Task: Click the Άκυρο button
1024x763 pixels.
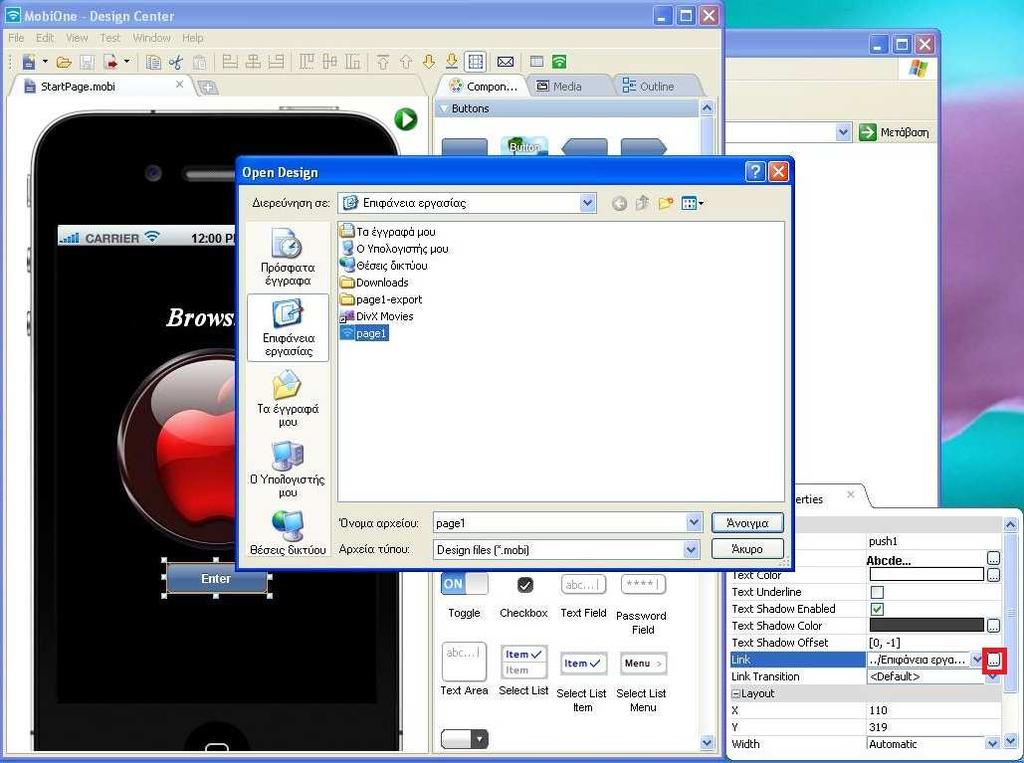Action: click(x=747, y=549)
